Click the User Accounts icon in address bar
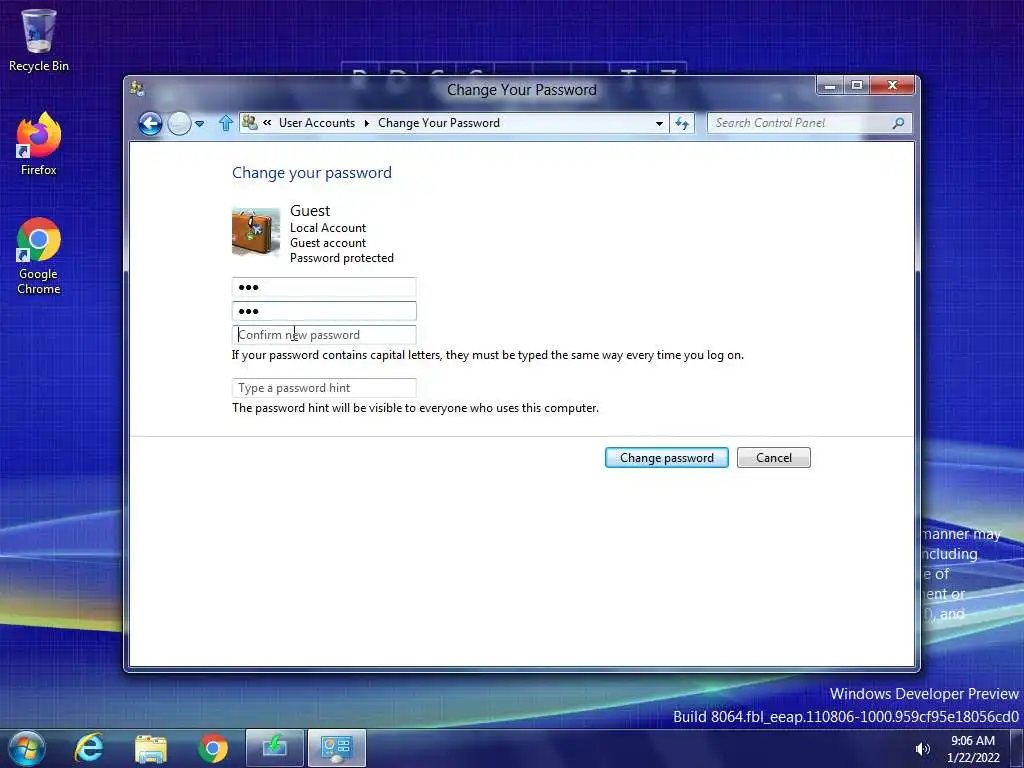Viewport: 1024px width, 768px height. [x=249, y=122]
